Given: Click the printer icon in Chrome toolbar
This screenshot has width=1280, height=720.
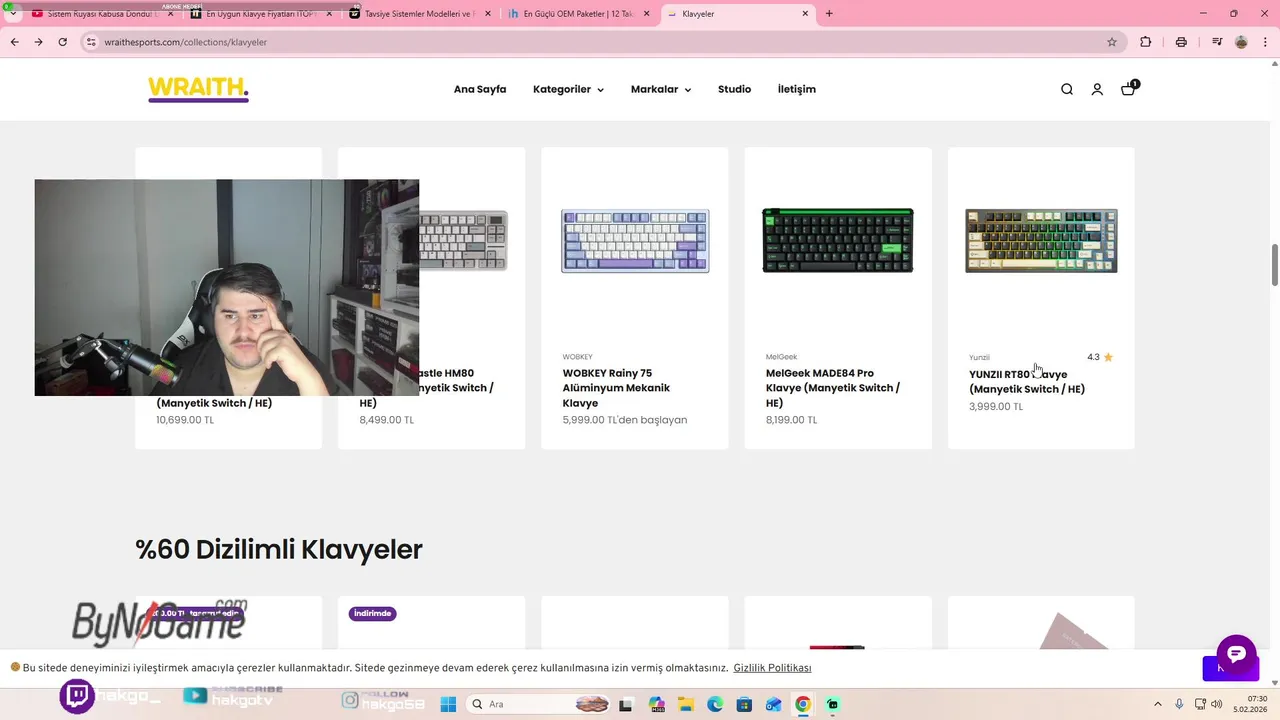Looking at the screenshot, I should (1181, 42).
